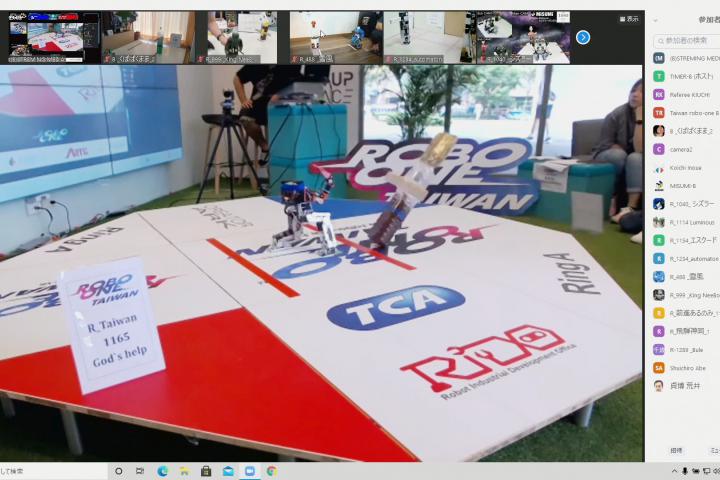Click the Windows taskbar search box
Screen dimensions: 720x480
54,471
